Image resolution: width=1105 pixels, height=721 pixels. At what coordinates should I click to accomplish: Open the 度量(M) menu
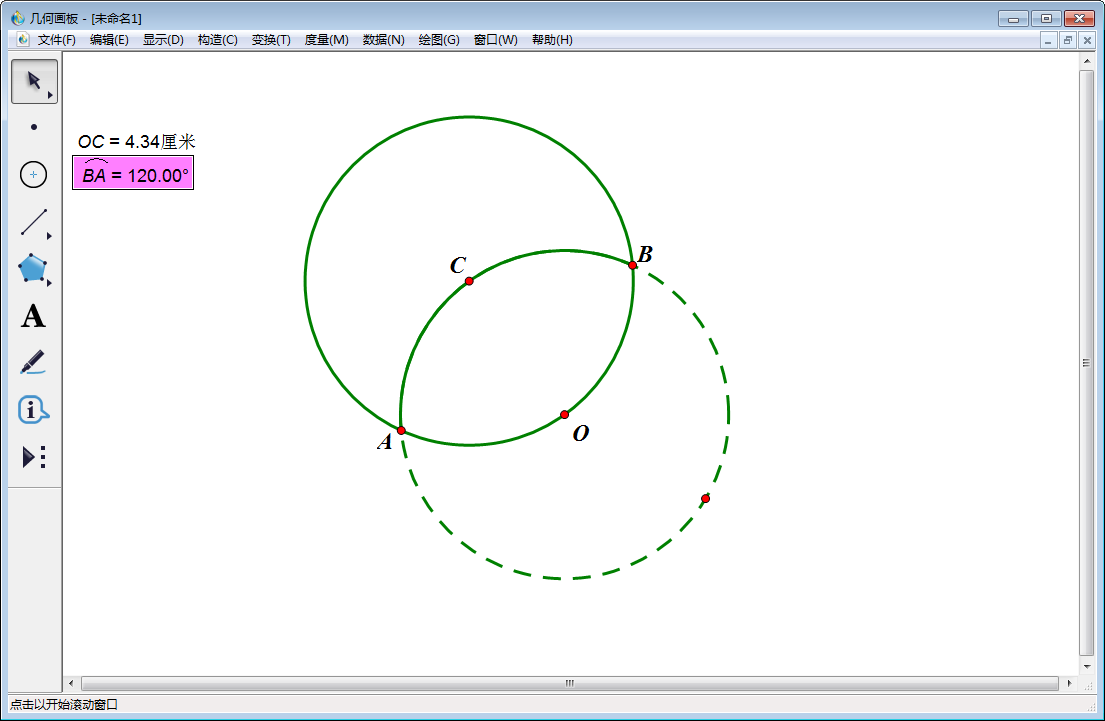point(326,39)
